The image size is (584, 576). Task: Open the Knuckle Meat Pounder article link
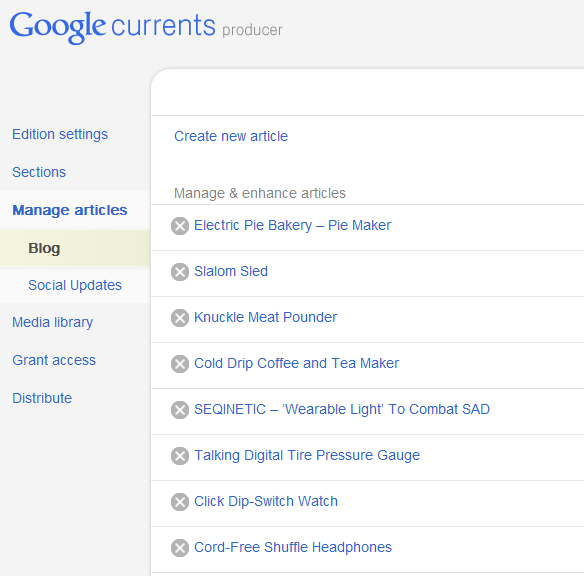click(x=266, y=317)
